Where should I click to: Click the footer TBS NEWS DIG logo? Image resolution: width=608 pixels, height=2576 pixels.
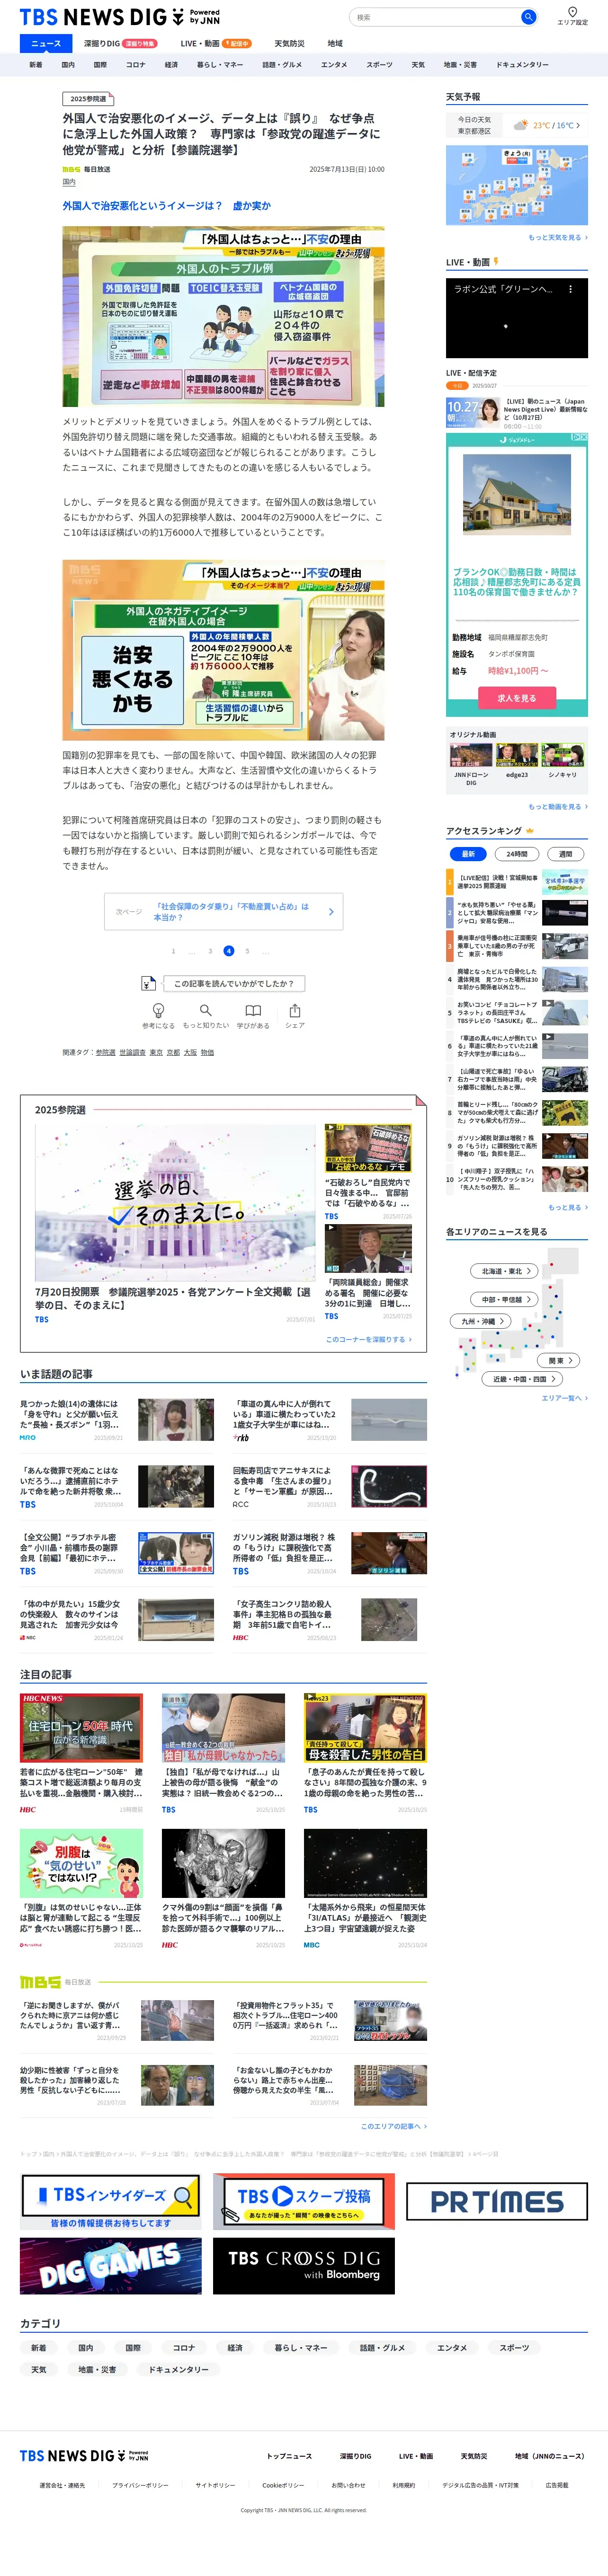point(84,2456)
